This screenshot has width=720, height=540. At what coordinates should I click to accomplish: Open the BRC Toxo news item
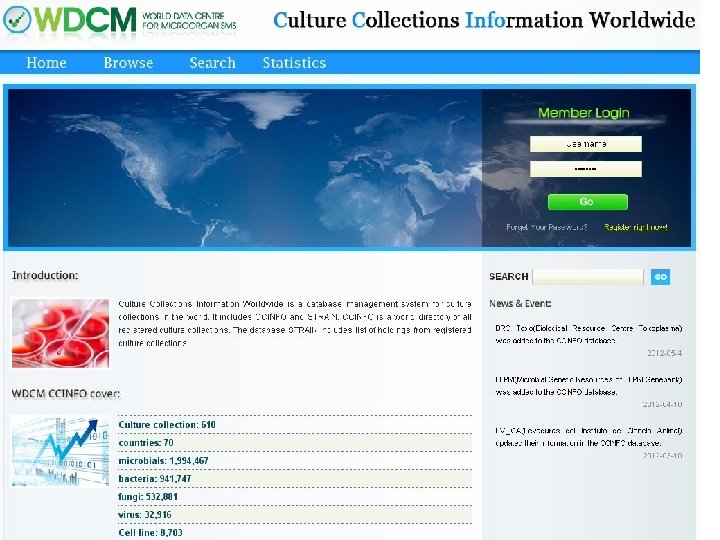589,334
